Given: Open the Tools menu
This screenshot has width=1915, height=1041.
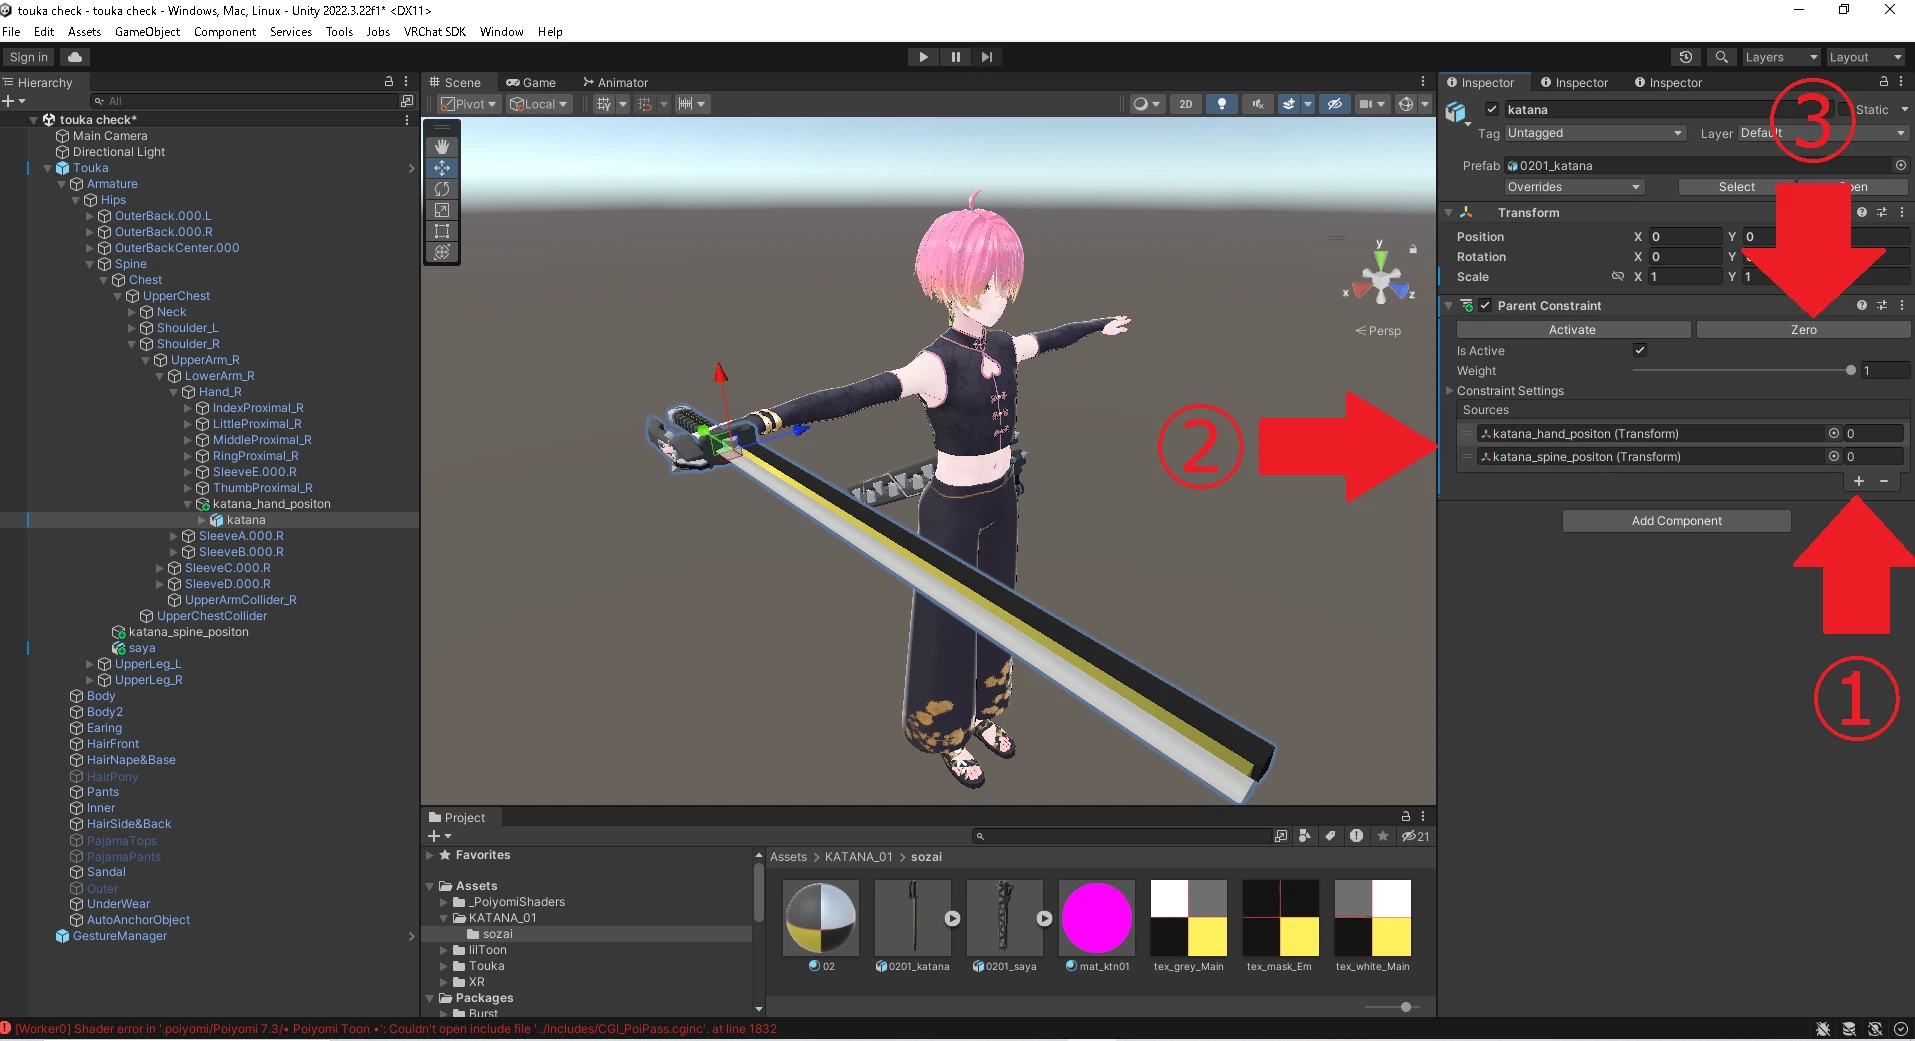Looking at the screenshot, I should [x=339, y=32].
